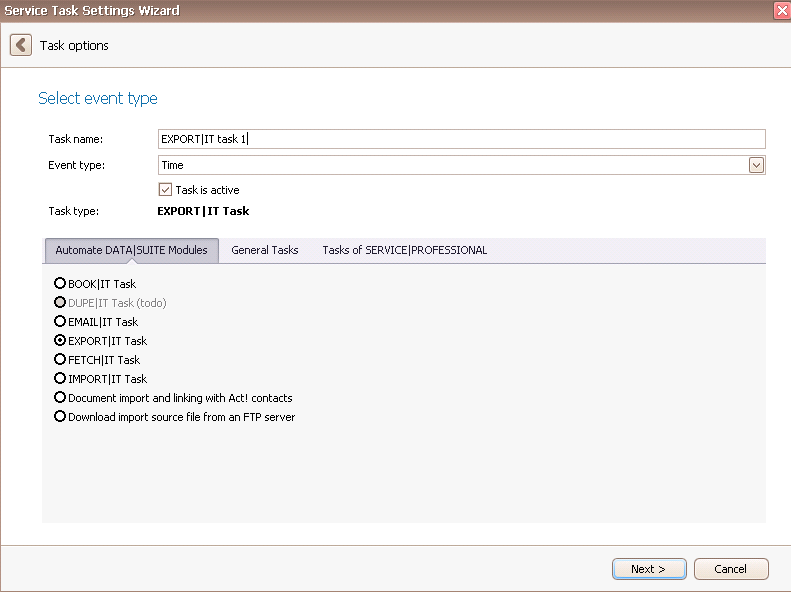Image resolution: width=791 pixels, height=592 pixels.
Task: Select the BOOK|IT Task radio button
Action: tap(60, 283)
